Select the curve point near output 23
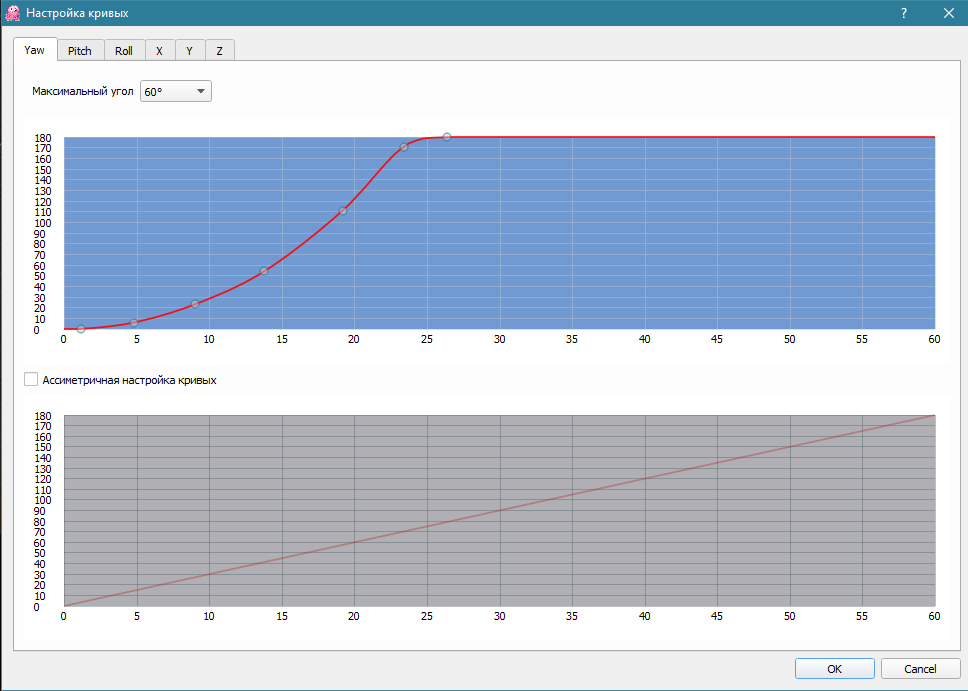 195,304
